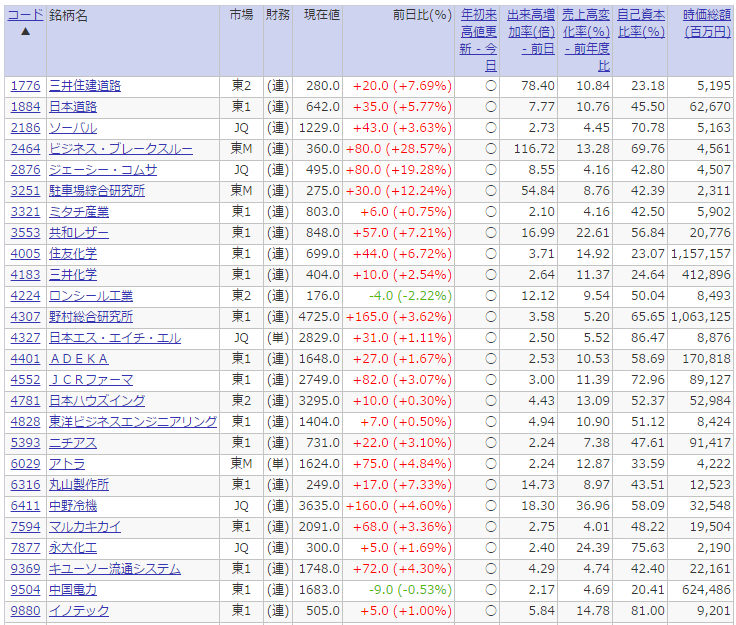The image size is (736, 625).
Task: Click the circle mark in ビジネス・ブレークスルー row
Action: (x=491, y=149)
